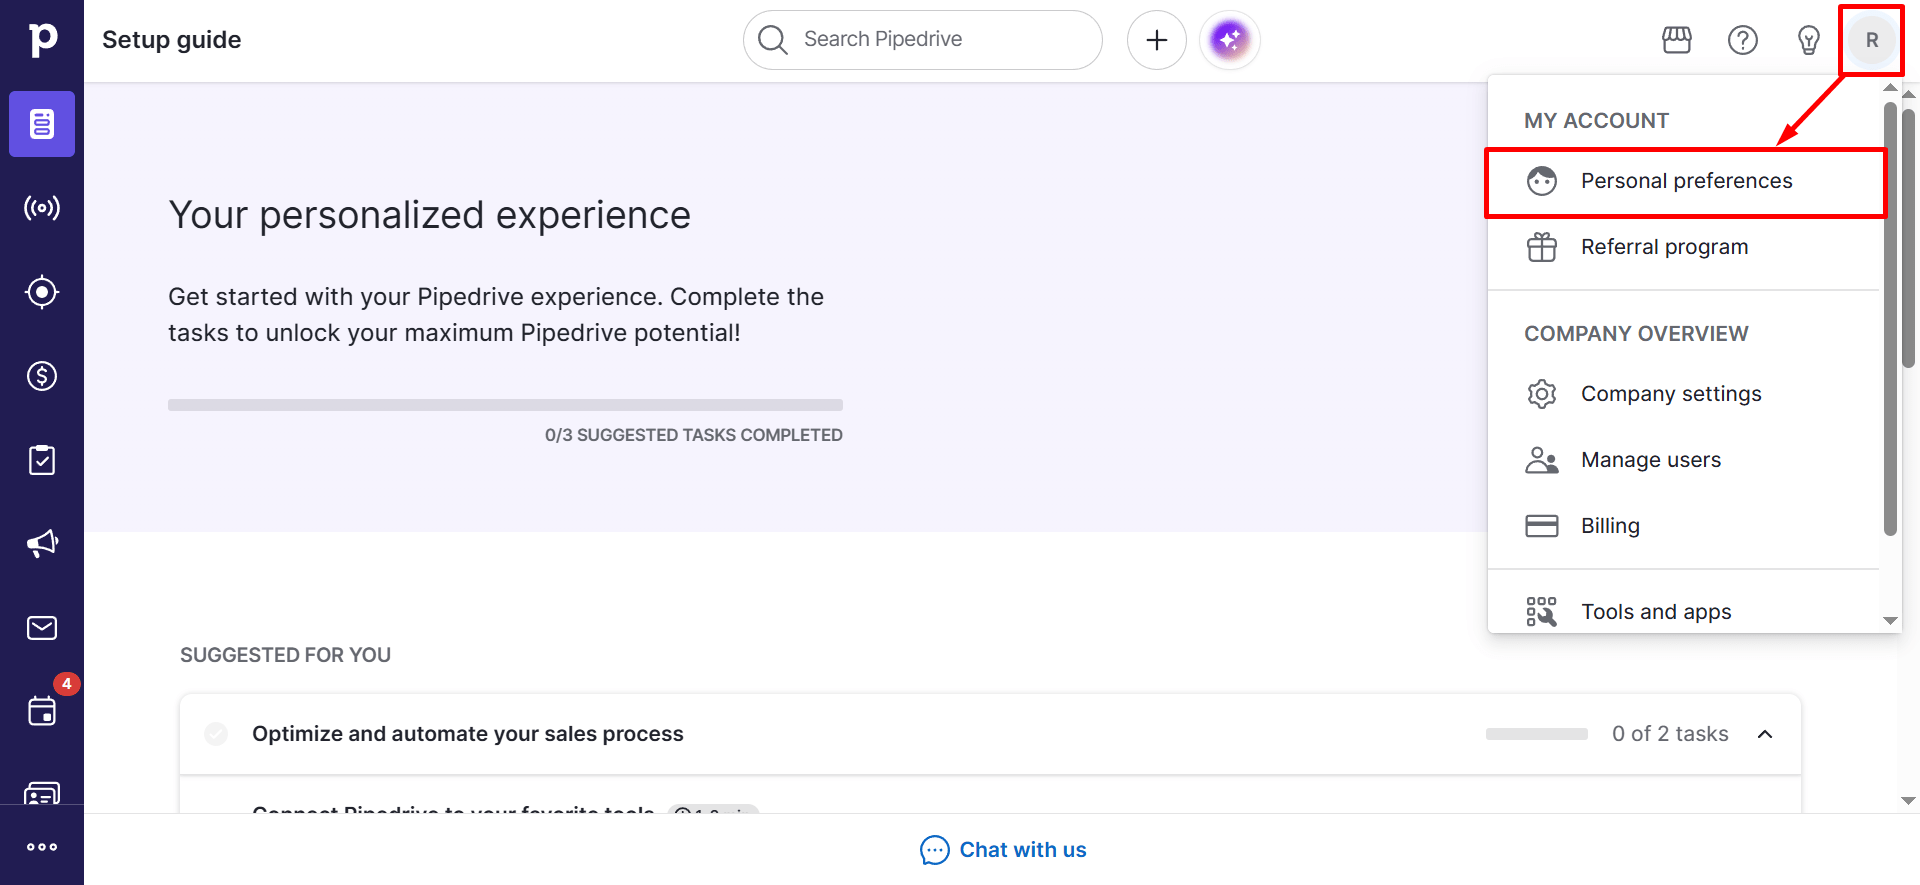Open the Help question mark icon
This screenshot has height=885, width=1920.
(1742, 40)
